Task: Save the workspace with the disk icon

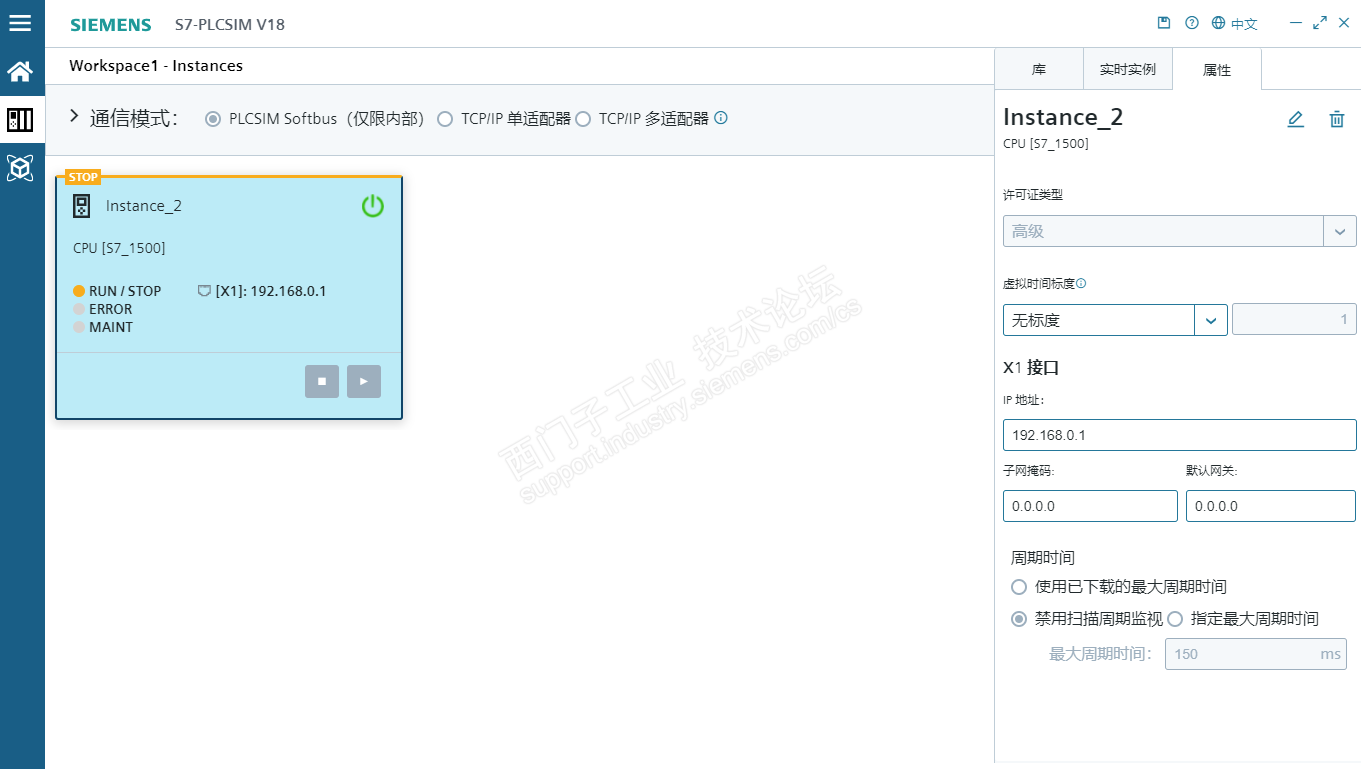Action: coord(1164,23)
